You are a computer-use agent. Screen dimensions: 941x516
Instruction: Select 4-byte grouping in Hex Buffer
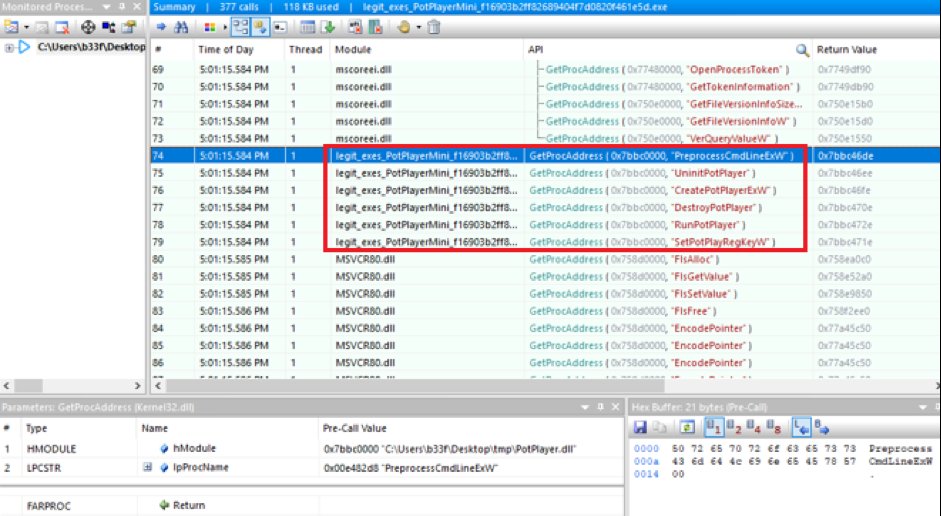[x=754, y=427]
